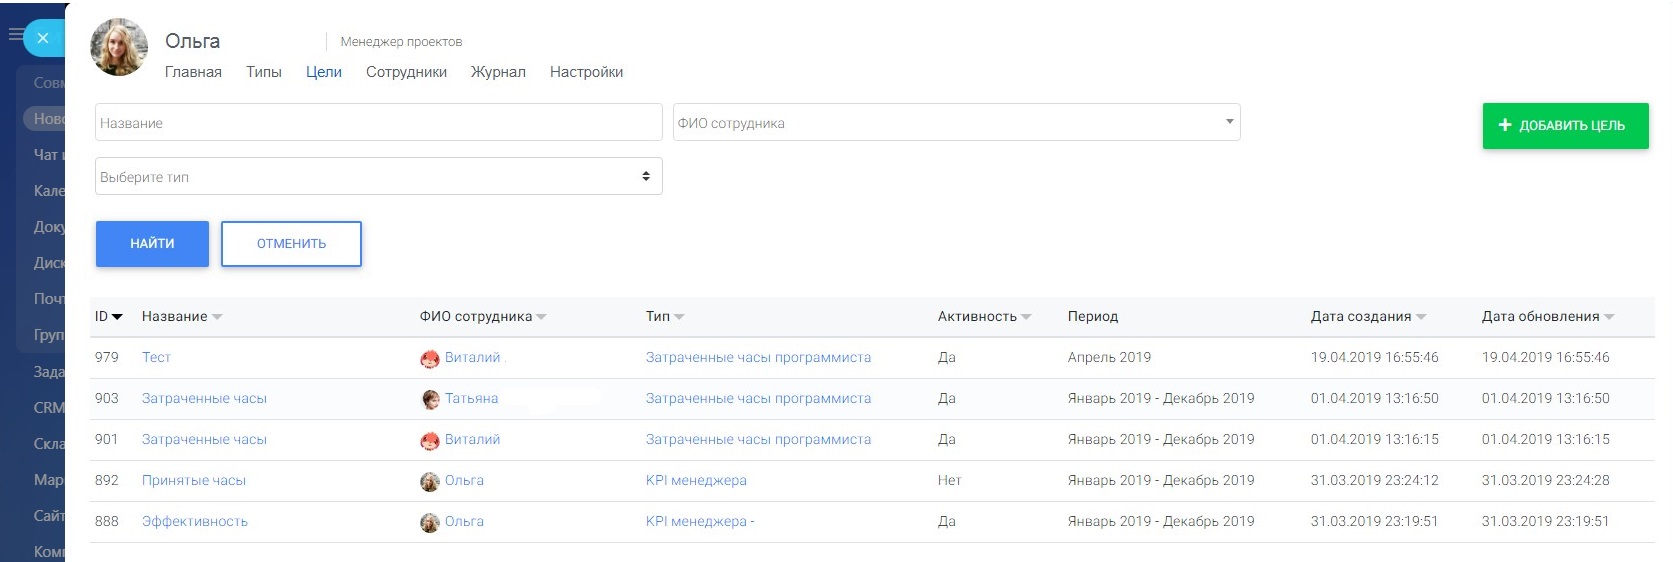The image size is (1673, 562).
Task: Click the blue Найти button
Action: [152, 244]
